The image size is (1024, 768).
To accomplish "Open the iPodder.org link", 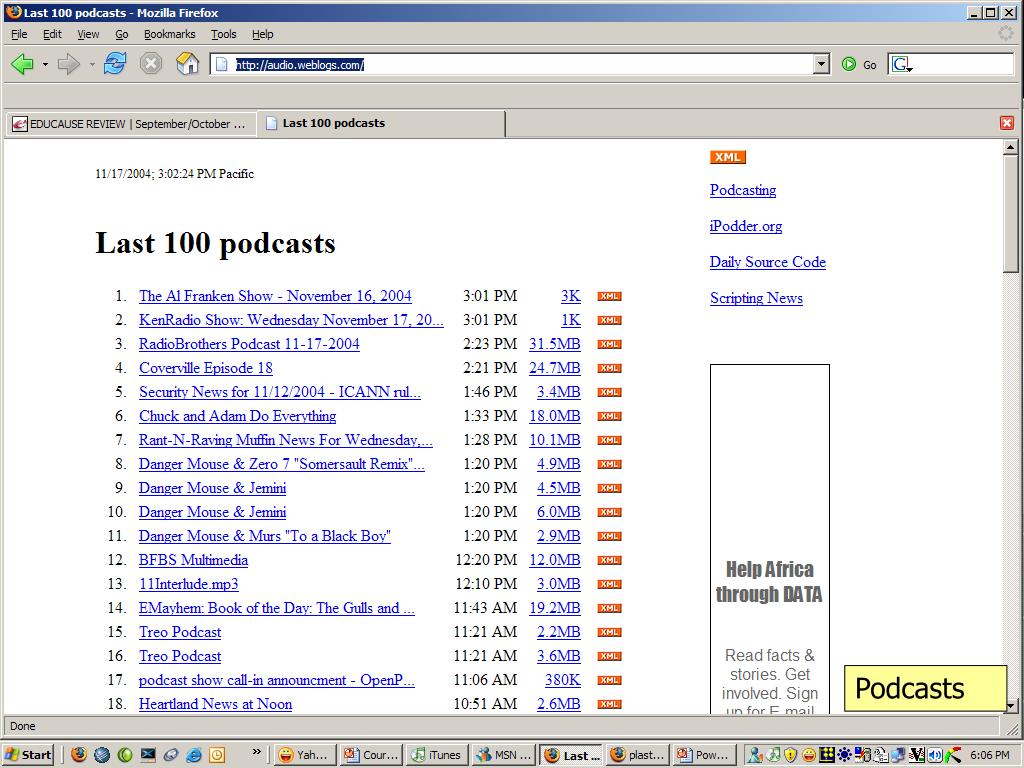I will pyautogui.click(x=746, y=226).
